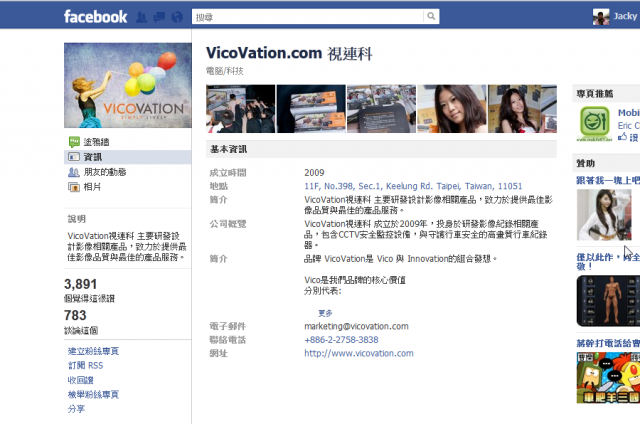
Task: Click the marketing@vicovation.com email text
Action: click(356, 326)
